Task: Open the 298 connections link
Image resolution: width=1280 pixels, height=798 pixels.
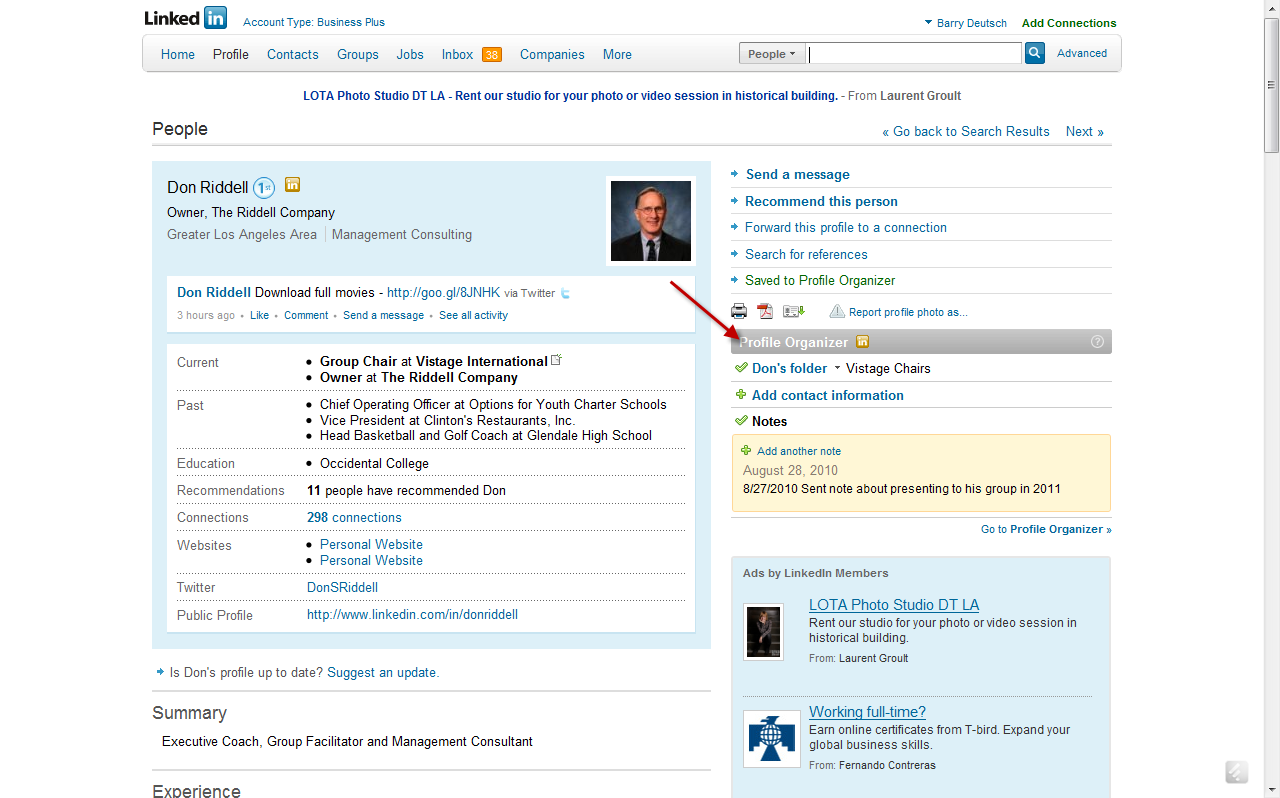Action: [354, 517]
